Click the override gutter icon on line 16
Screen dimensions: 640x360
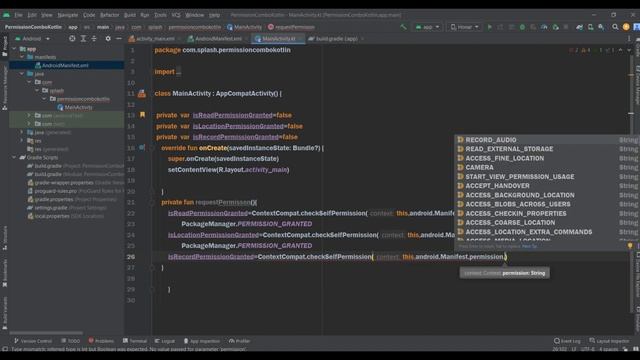coord(142,147)
